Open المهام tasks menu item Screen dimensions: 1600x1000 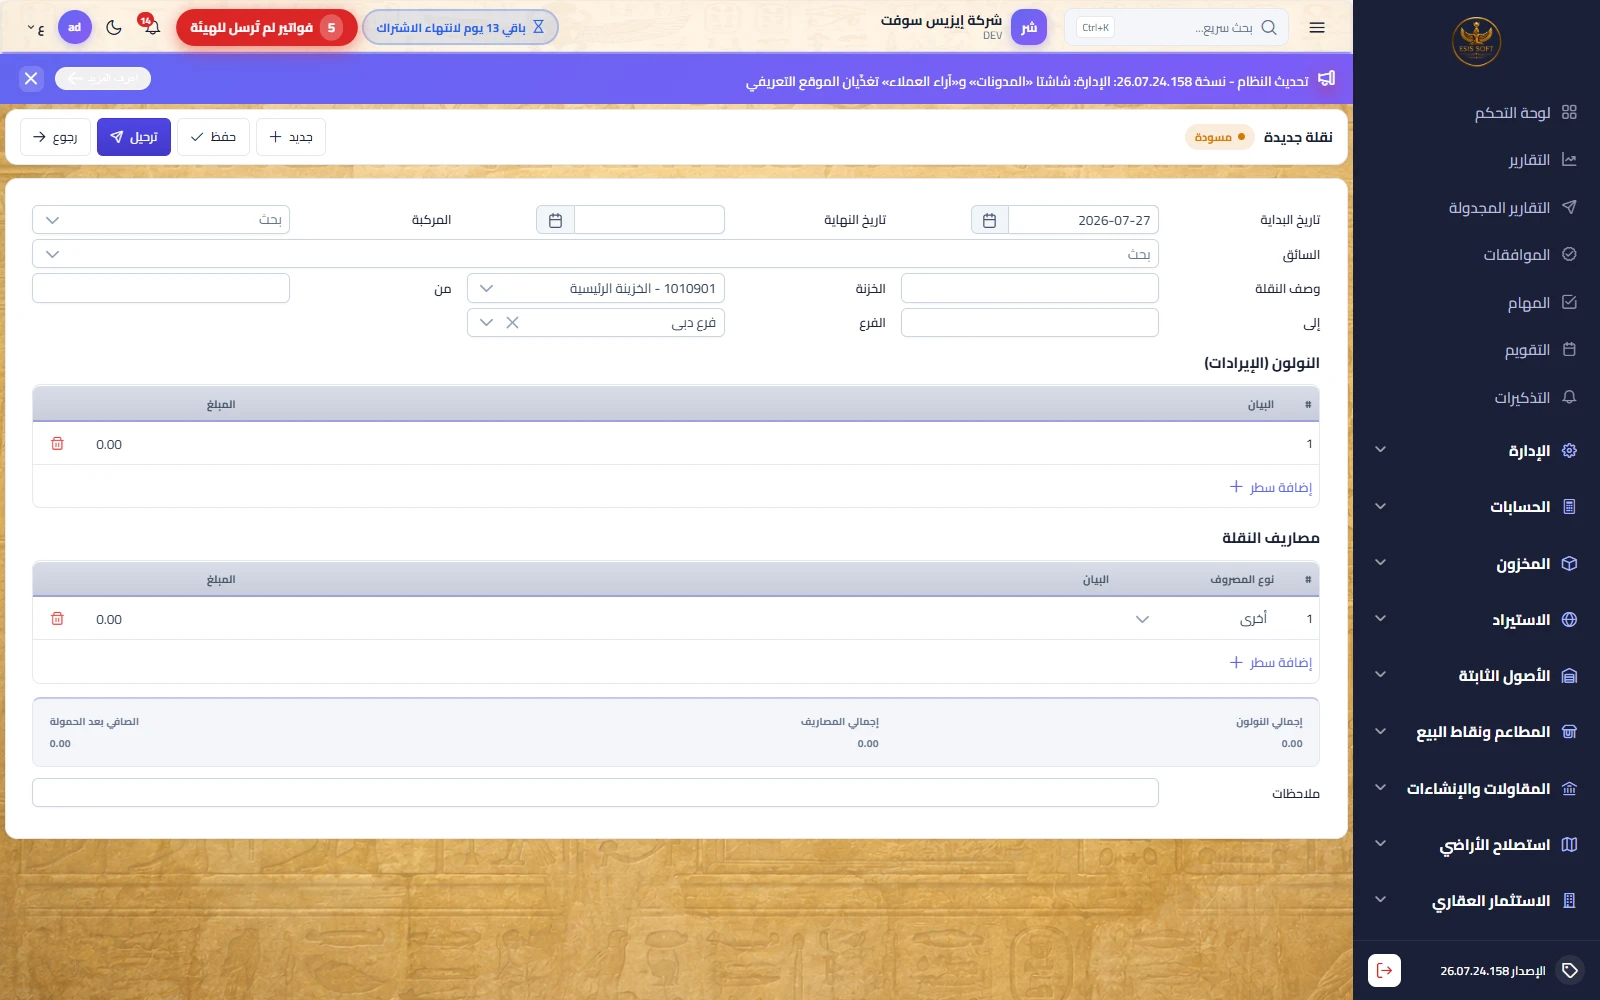tap(1541, 302)
